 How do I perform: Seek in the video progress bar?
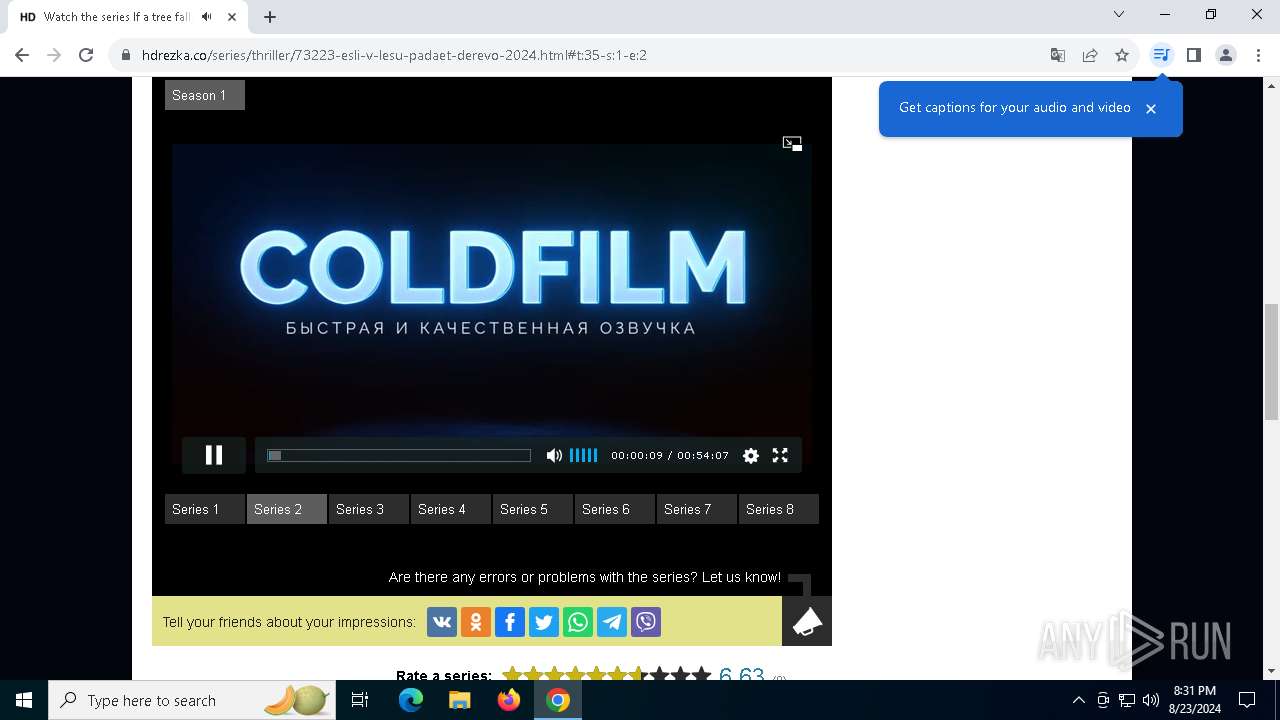pyautogui.click(x=399, y=455)
